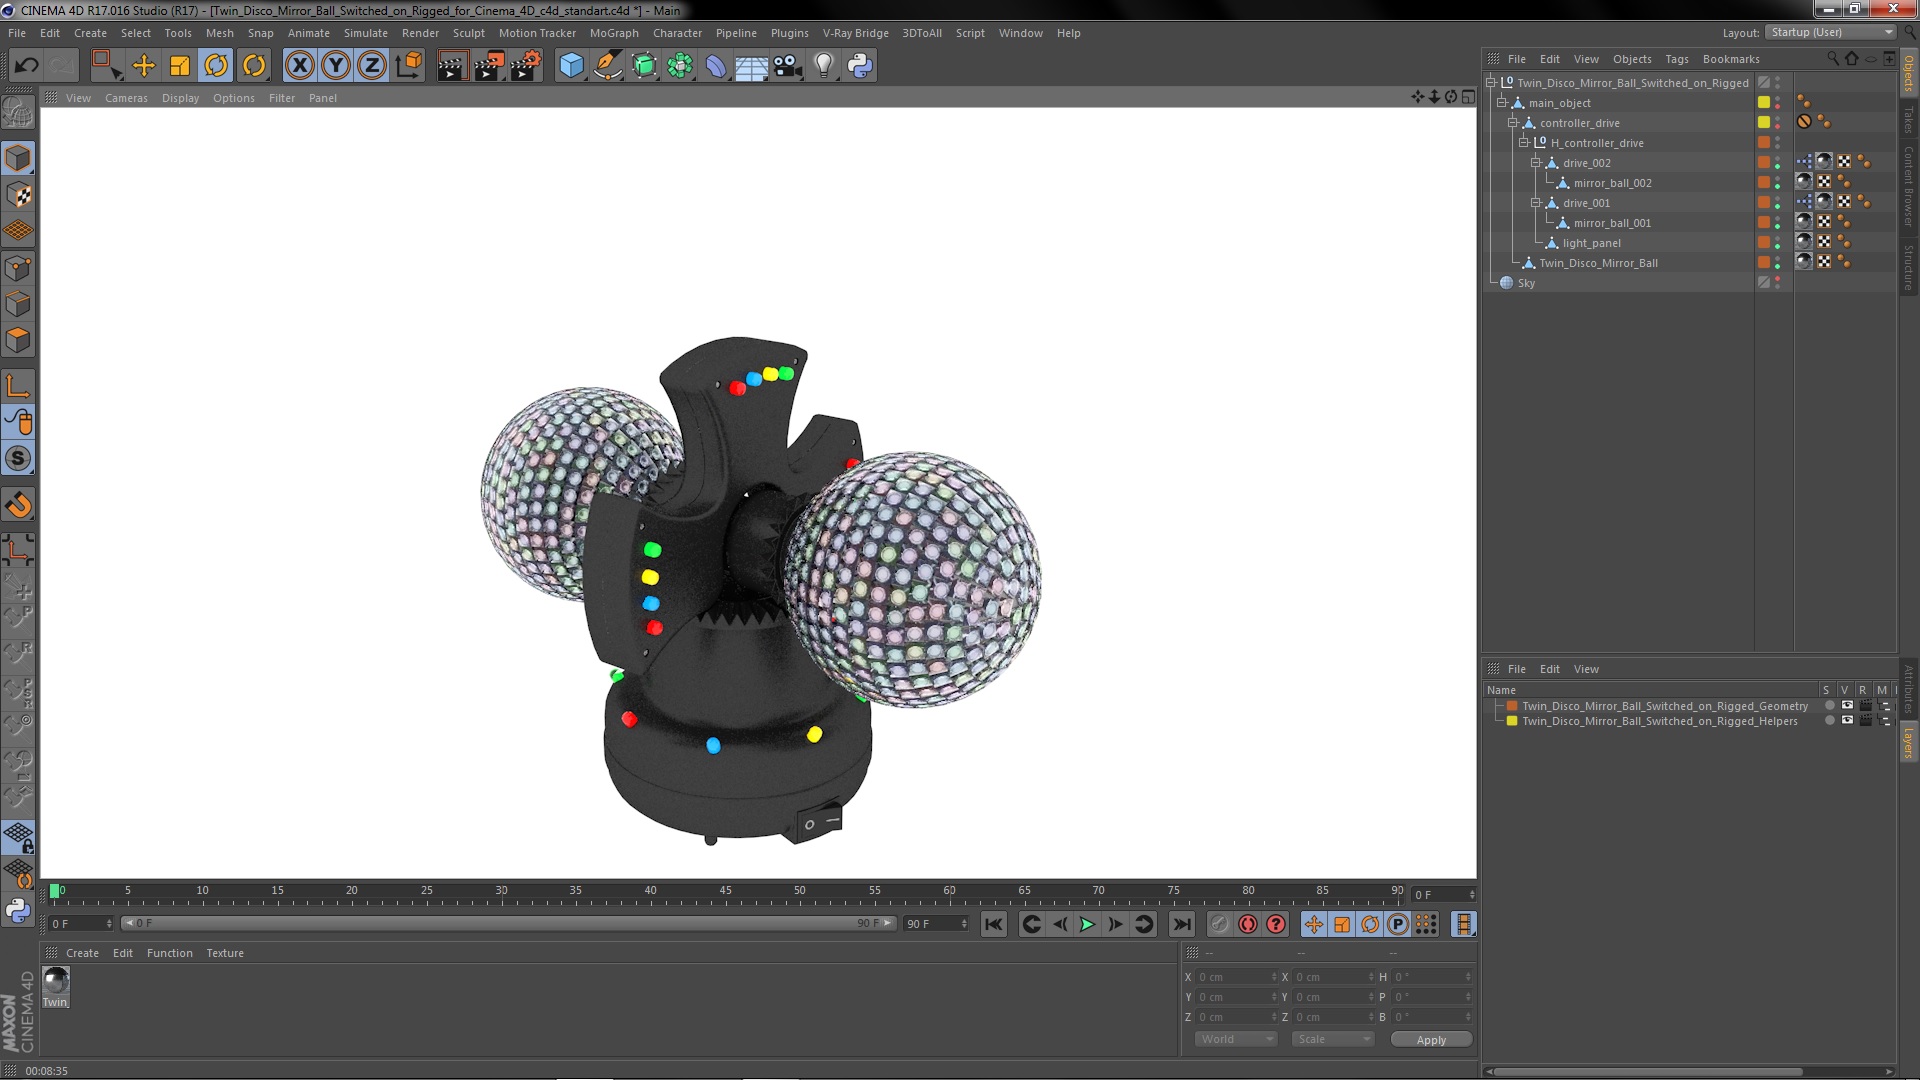The width and height of the screenshot is (1920, 1080).
Task: Toggle the Z axis lock
Action: tap(372, 66)
